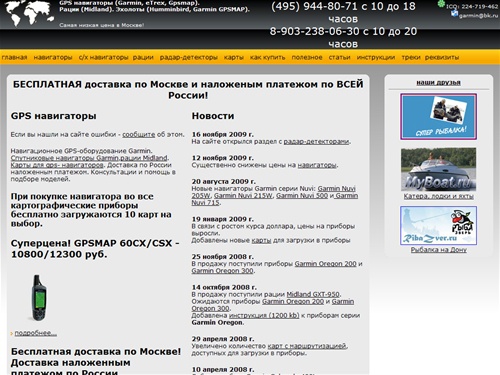Click the карты link in 19 января news
The image size is (500, 375).
[261, 240]
